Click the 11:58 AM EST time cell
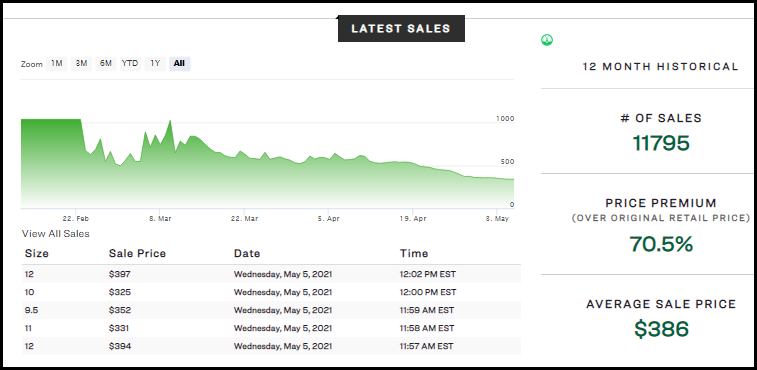Image resolution: width=757 pixels, height=370 pixels. coord(427,328)
